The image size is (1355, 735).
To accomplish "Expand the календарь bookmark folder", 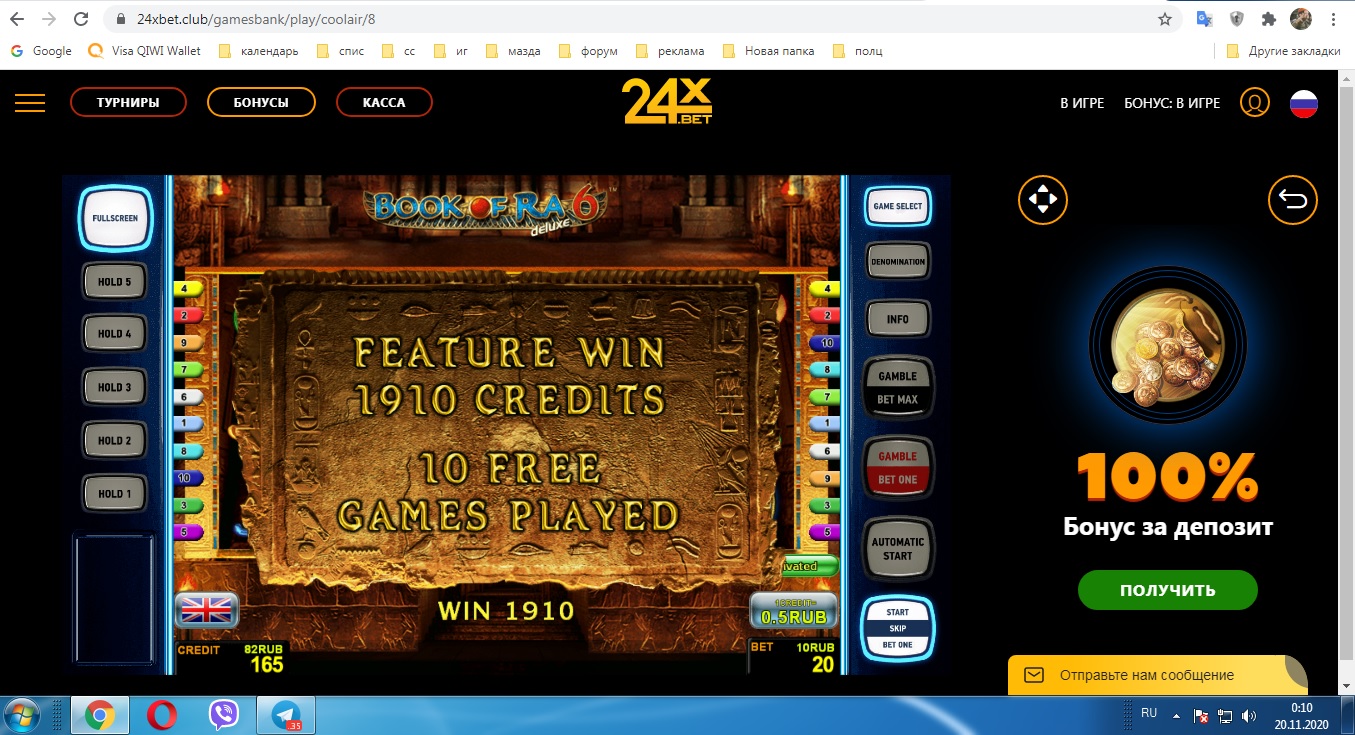I will tap(259, 51).
